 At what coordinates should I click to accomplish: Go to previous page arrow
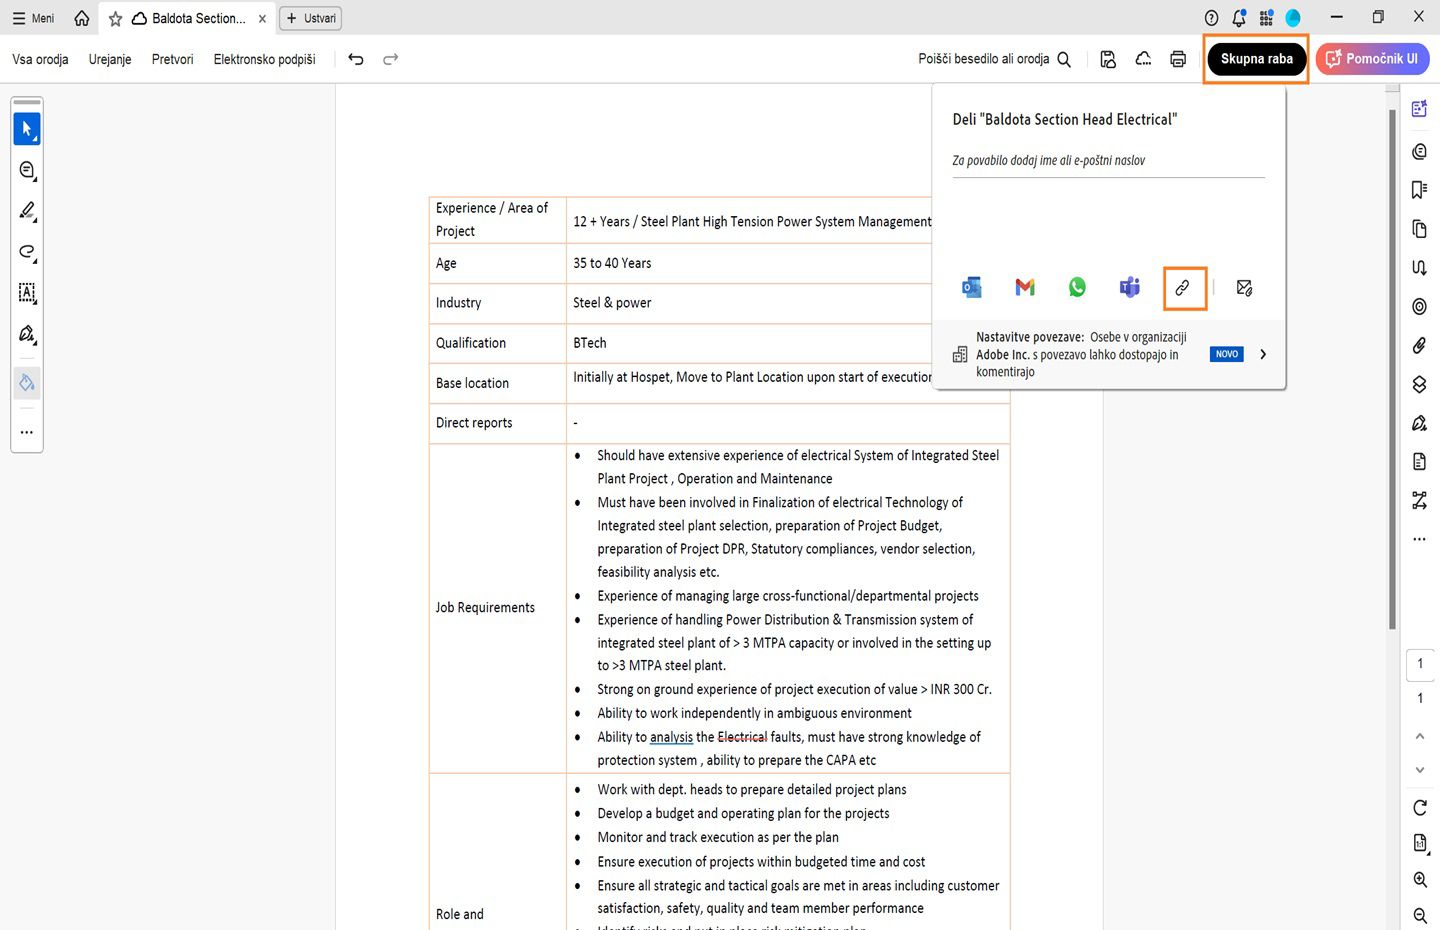click(1420, 736)
